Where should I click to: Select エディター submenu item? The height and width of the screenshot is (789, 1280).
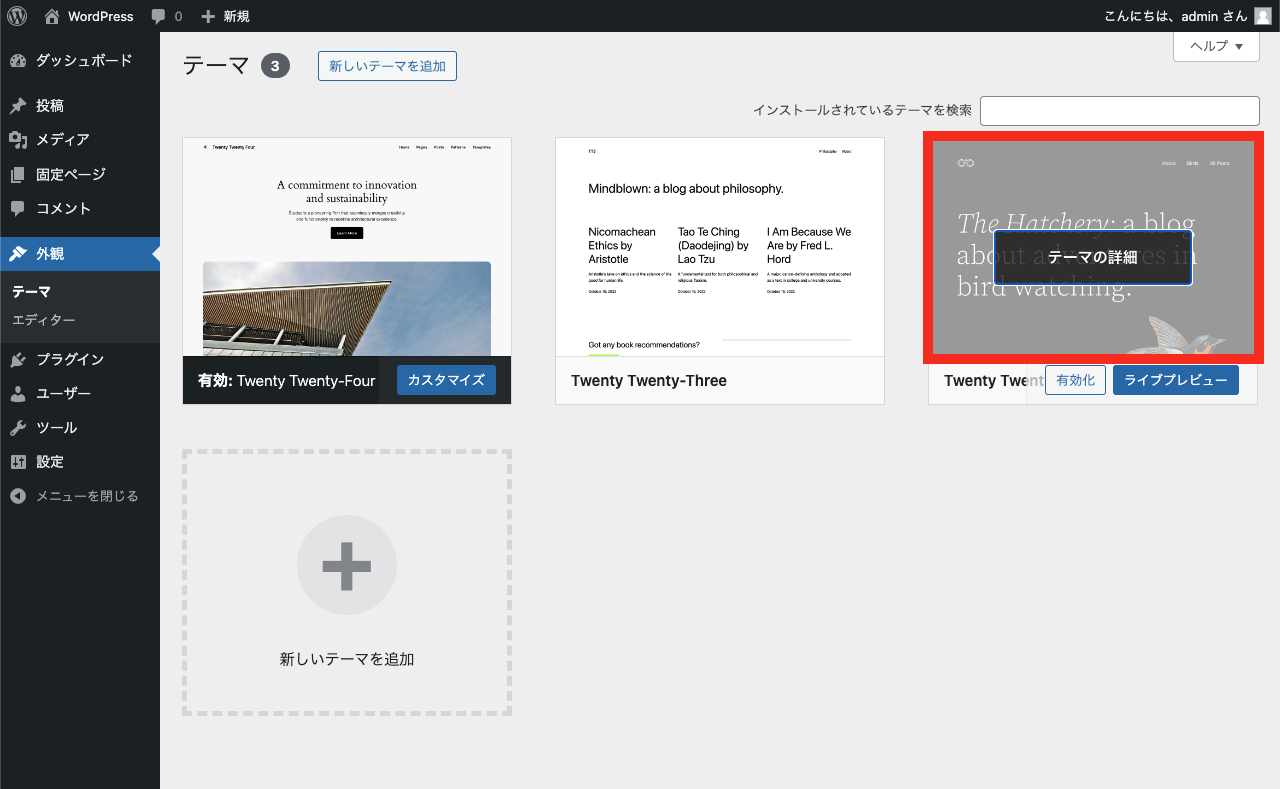click(44, 320)
